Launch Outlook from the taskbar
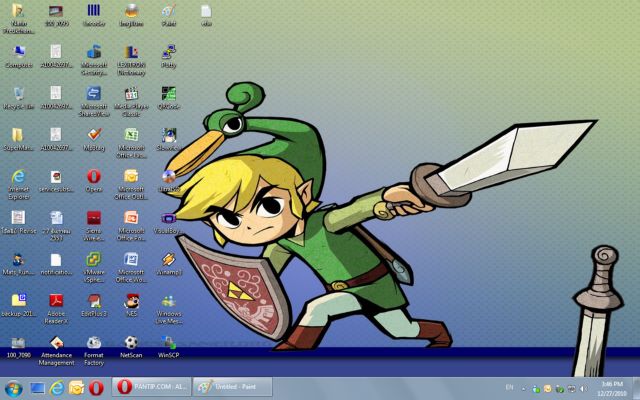This screenshot has width=640, height=400. coord(76,388)
